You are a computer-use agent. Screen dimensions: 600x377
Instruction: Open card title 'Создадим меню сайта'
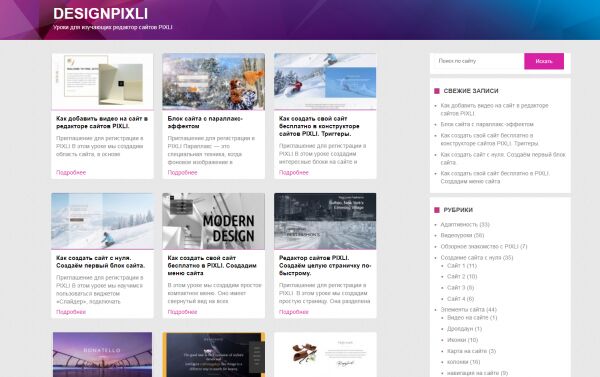(212, 265)
